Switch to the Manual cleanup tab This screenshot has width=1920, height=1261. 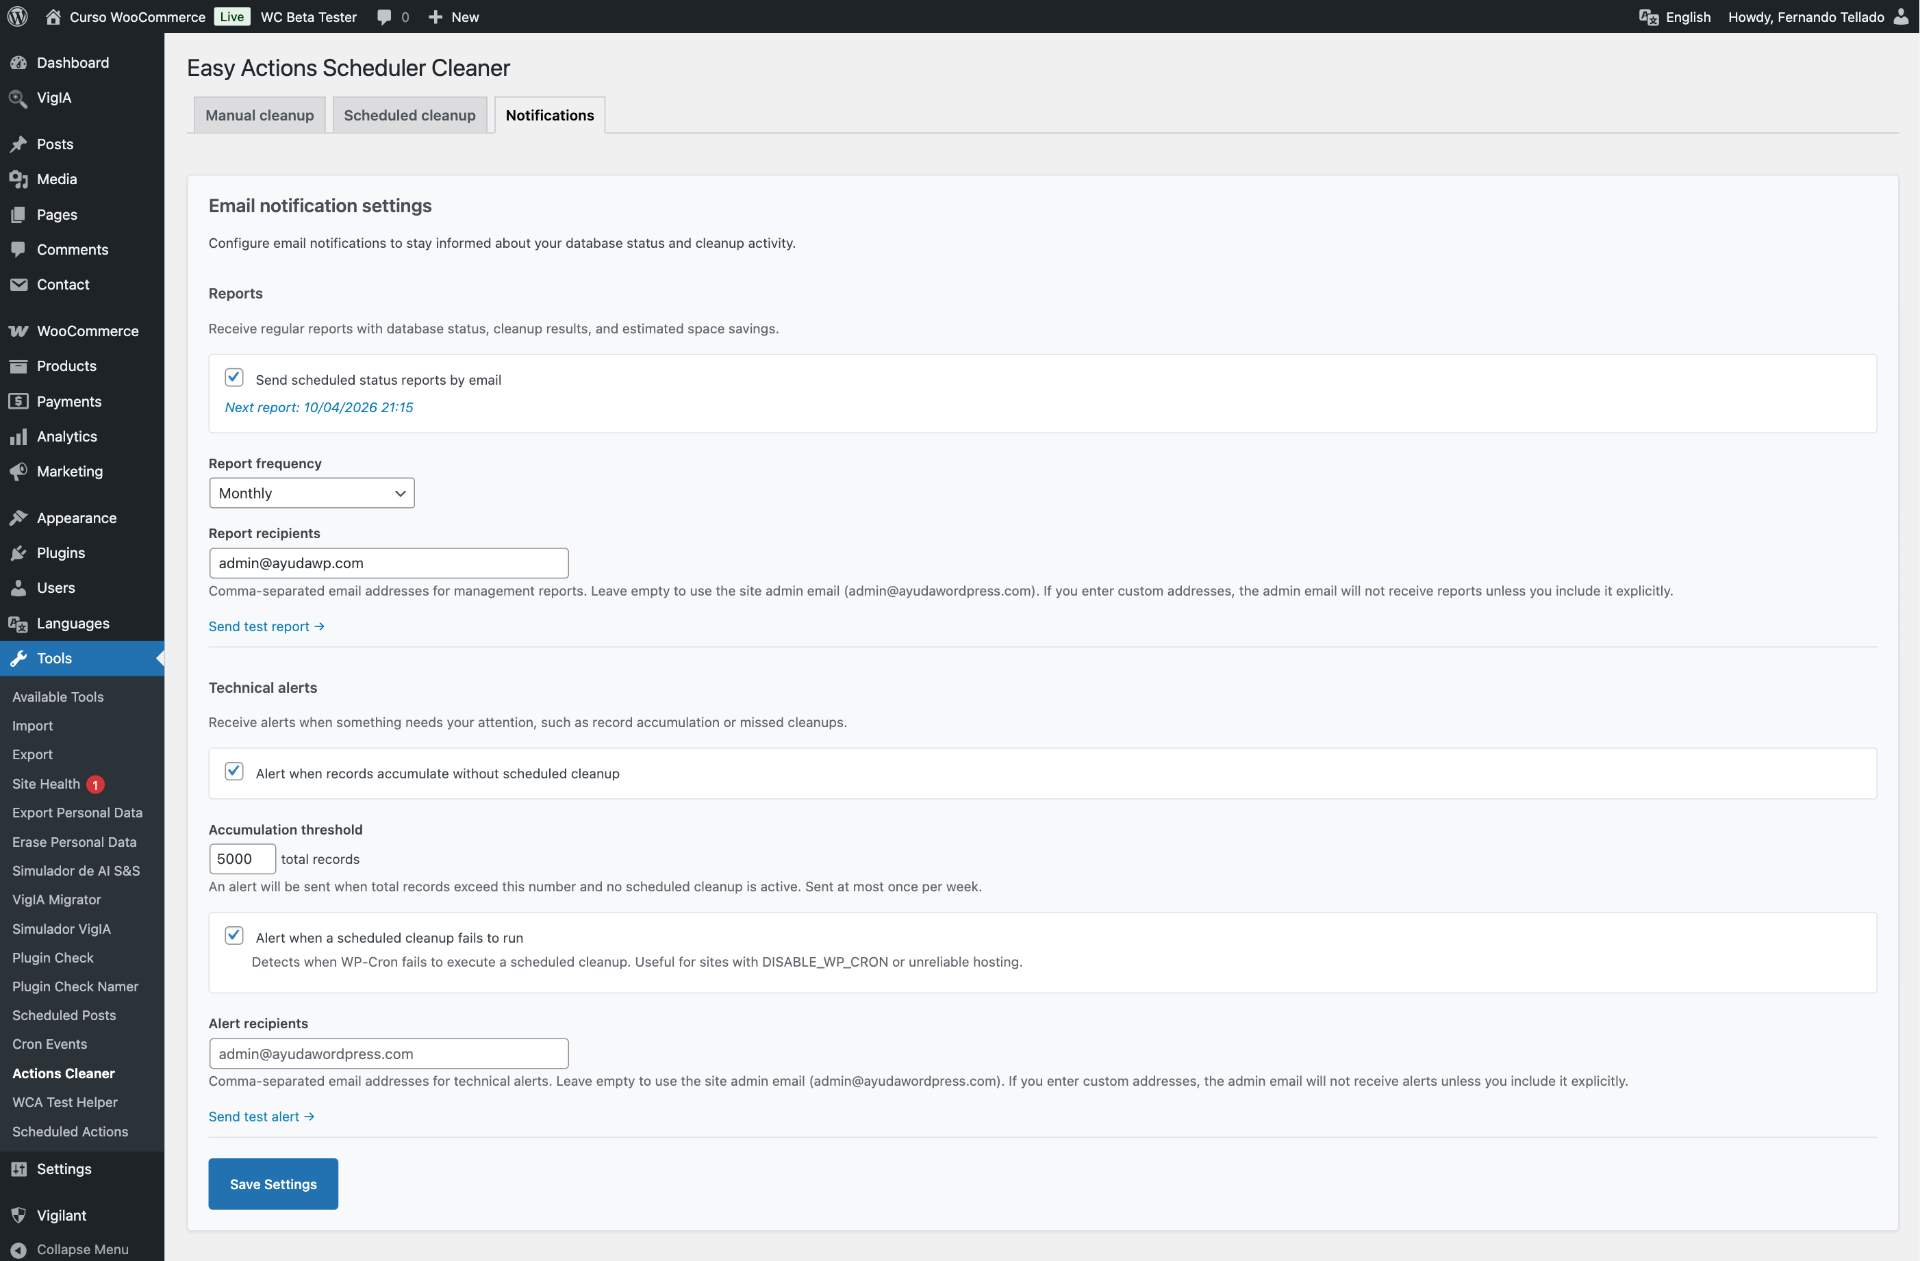click(x=259, y=115)
